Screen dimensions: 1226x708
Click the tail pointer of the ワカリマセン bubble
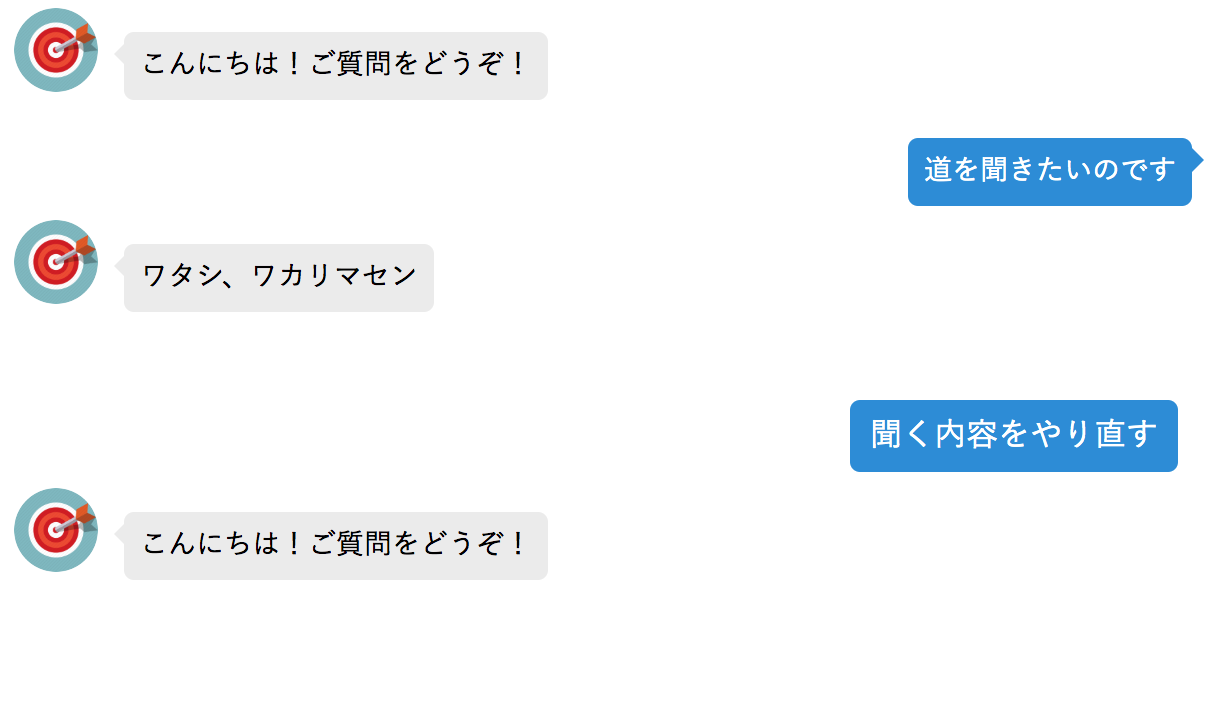coord(120,266)
